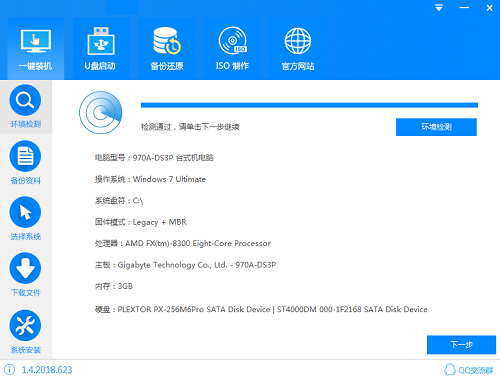Image resolution: width=500 pixels, height=377 pixels.
Task: Click the detection progress bar
Action: 309,105
